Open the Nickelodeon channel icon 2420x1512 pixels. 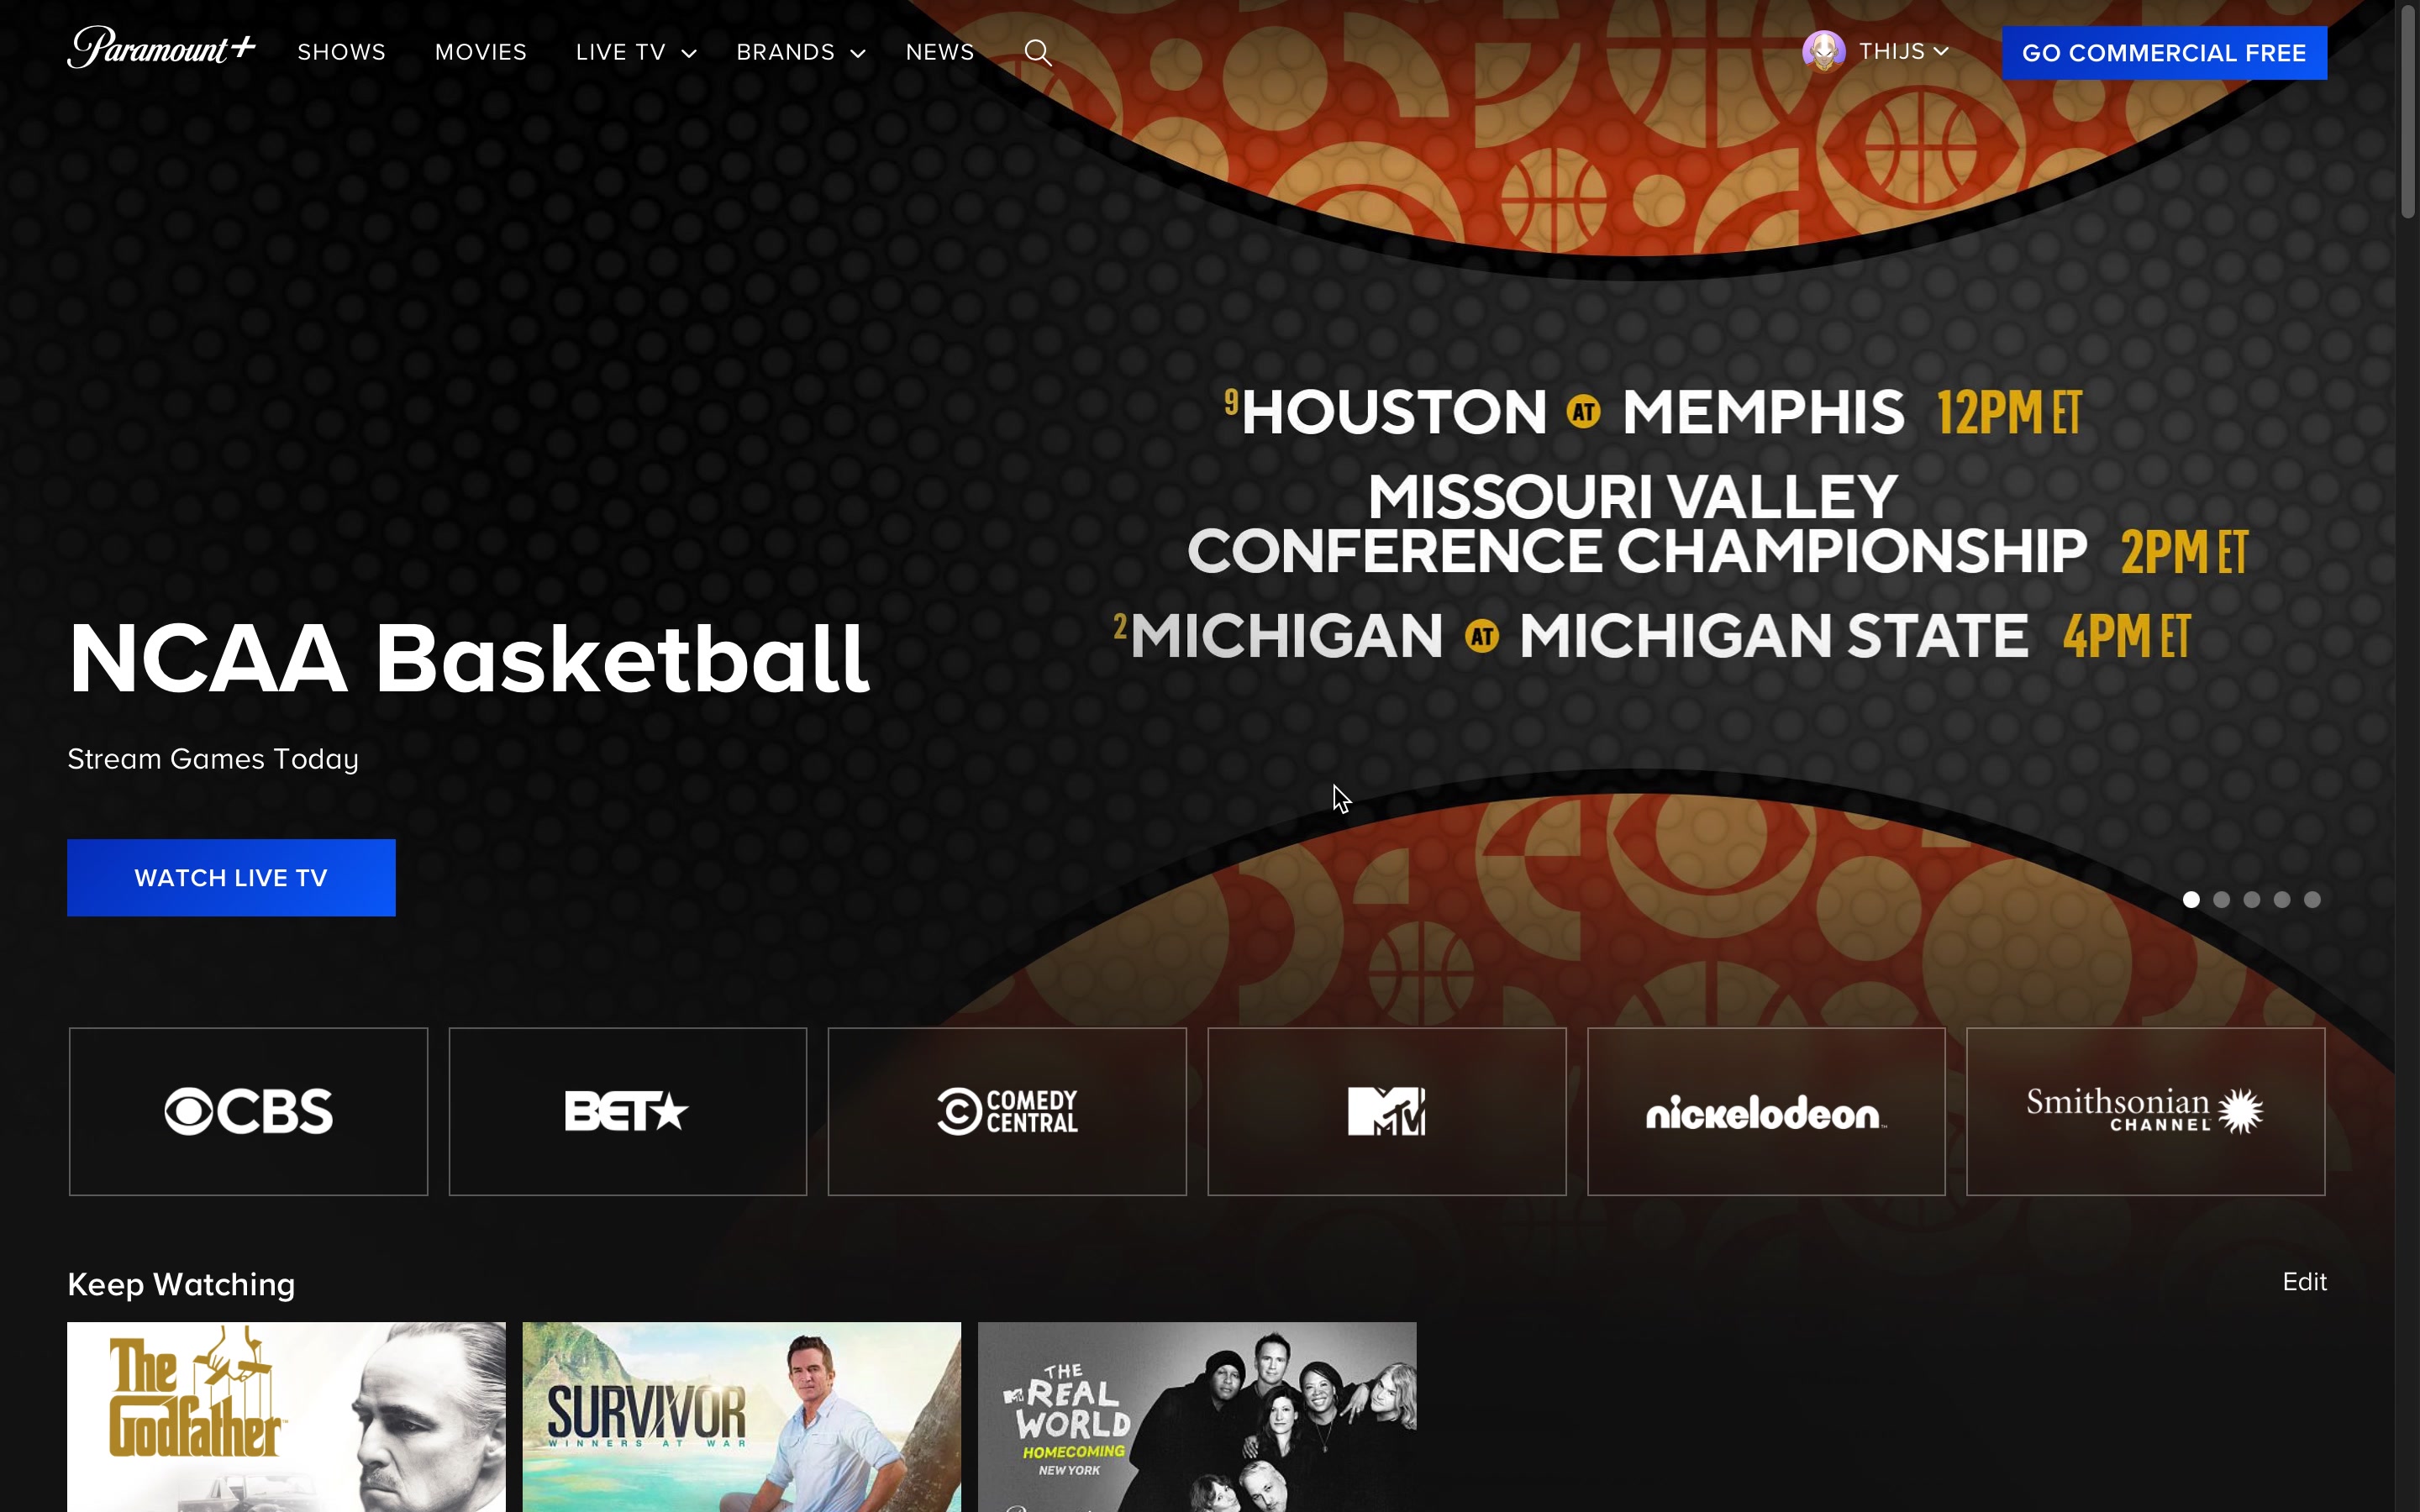tap(1765, 1110)
